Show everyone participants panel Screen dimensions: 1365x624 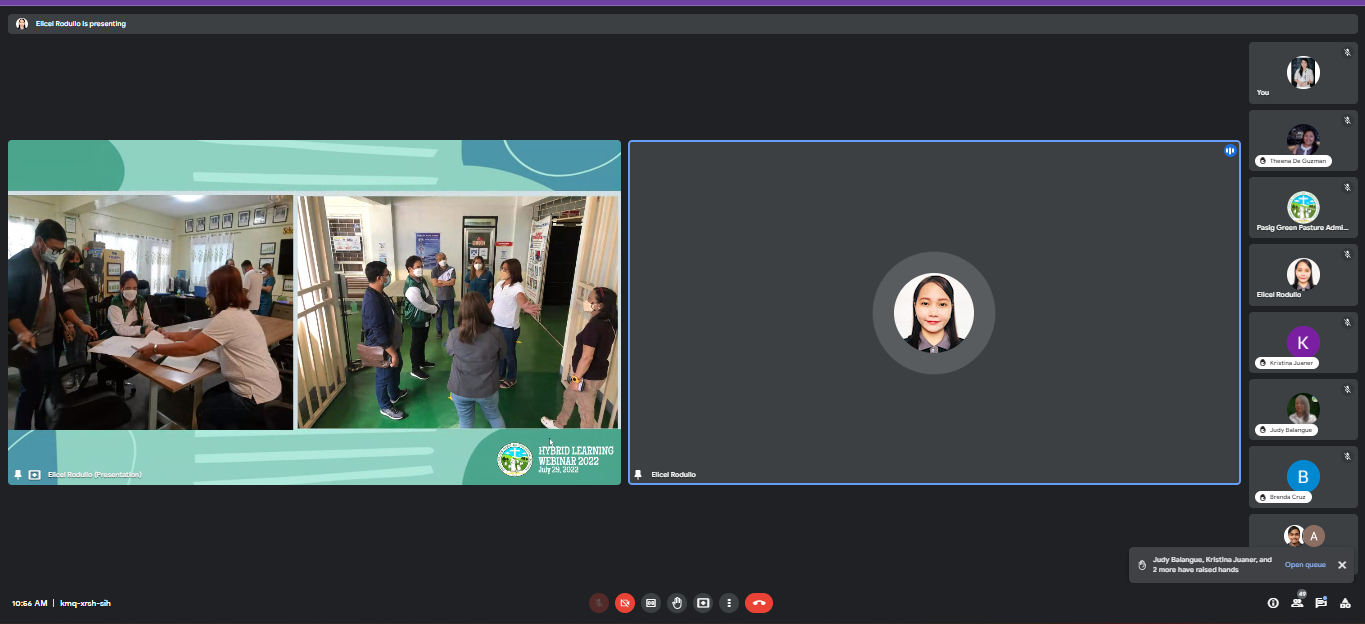tap(1297, 603)
